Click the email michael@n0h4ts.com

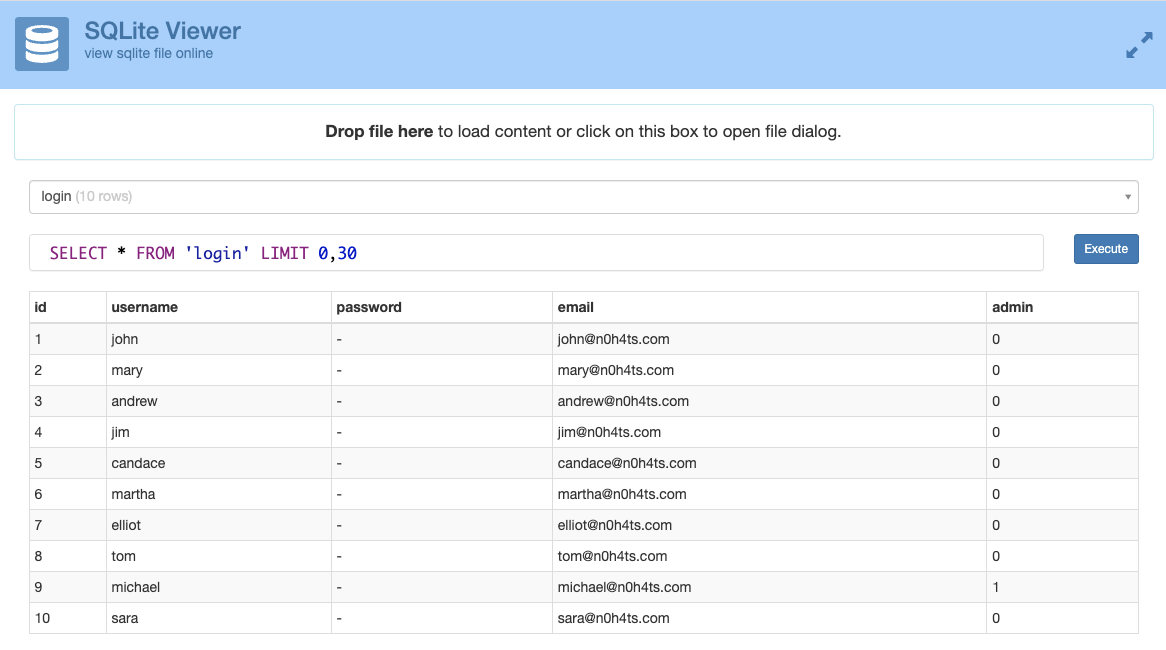(x=625, y=588)
